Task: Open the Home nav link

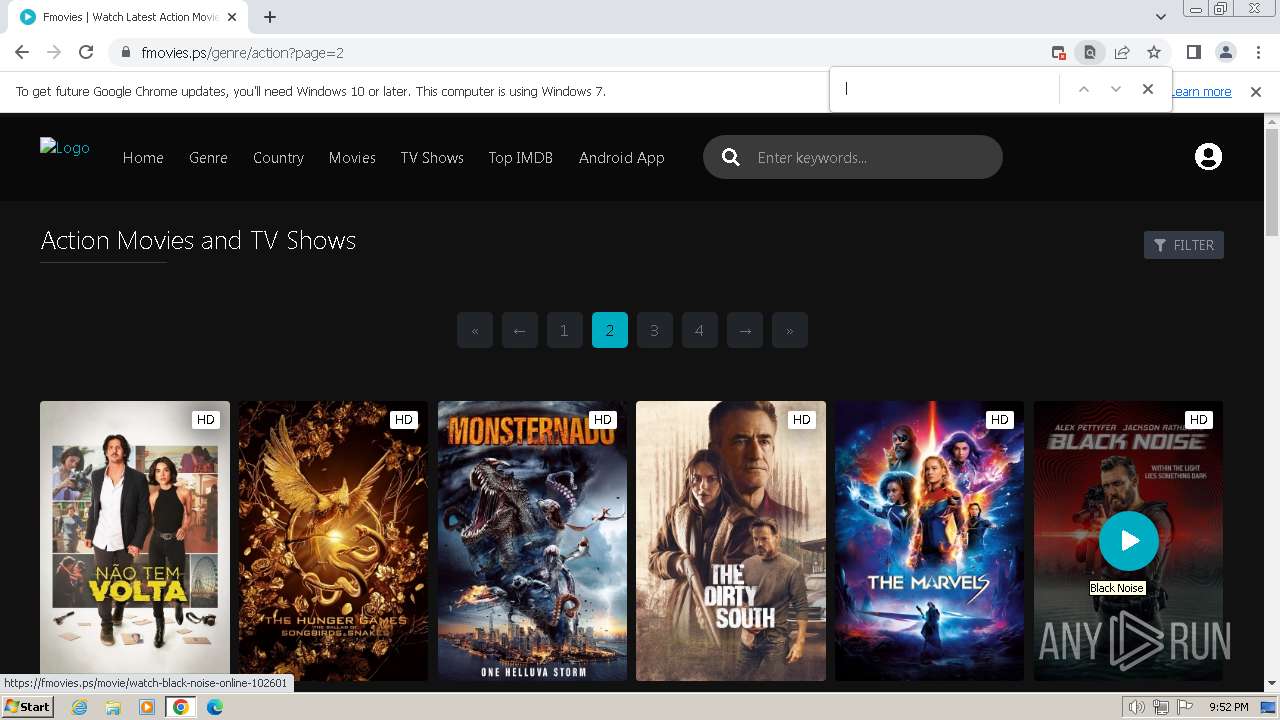Action: coord(143,157)
